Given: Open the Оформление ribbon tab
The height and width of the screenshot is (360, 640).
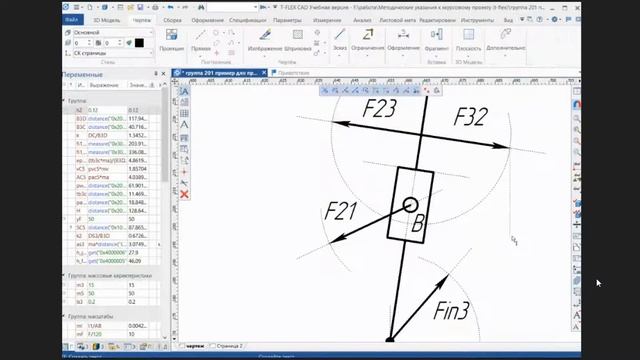Looking at the screenshot, I should point(207,20).
